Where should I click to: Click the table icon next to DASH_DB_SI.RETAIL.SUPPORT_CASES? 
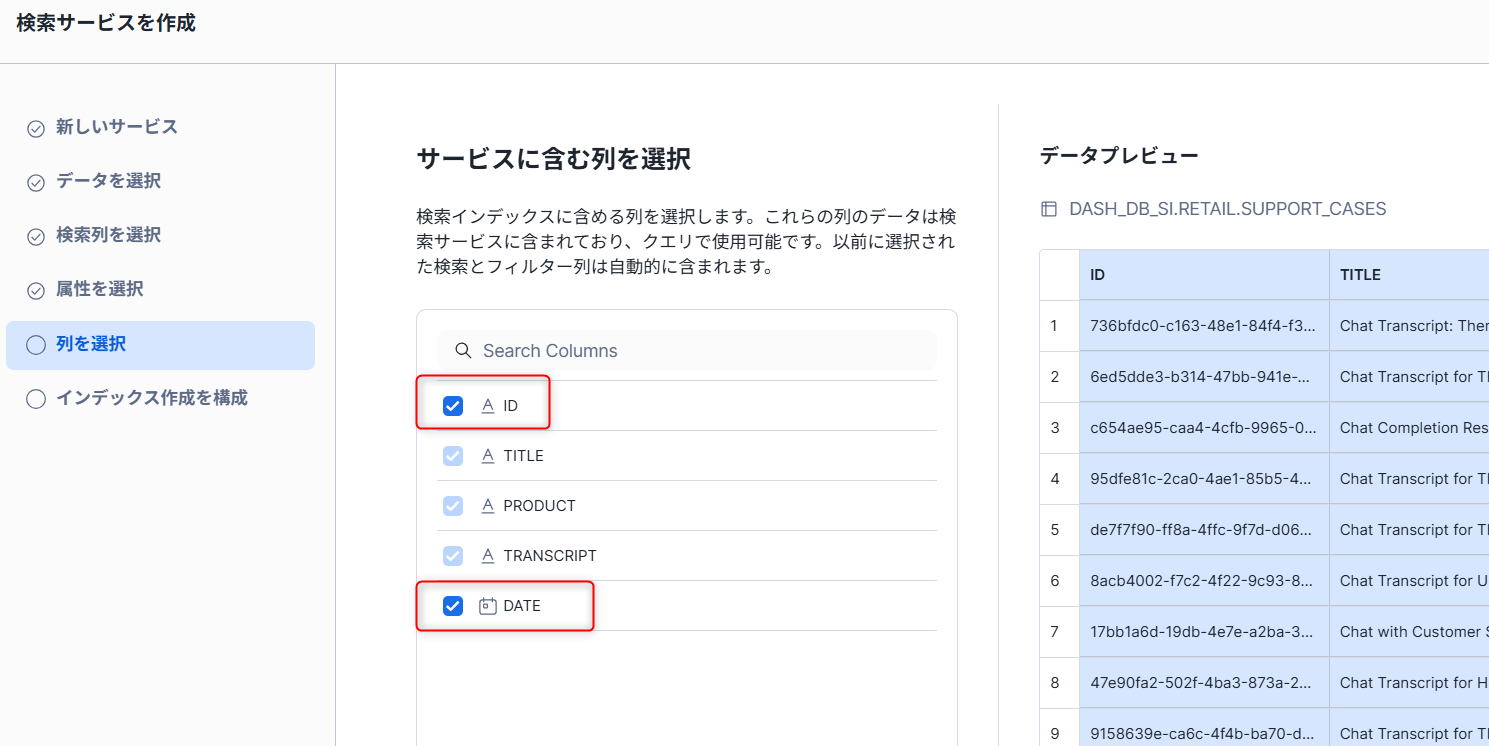(1049, 209)
